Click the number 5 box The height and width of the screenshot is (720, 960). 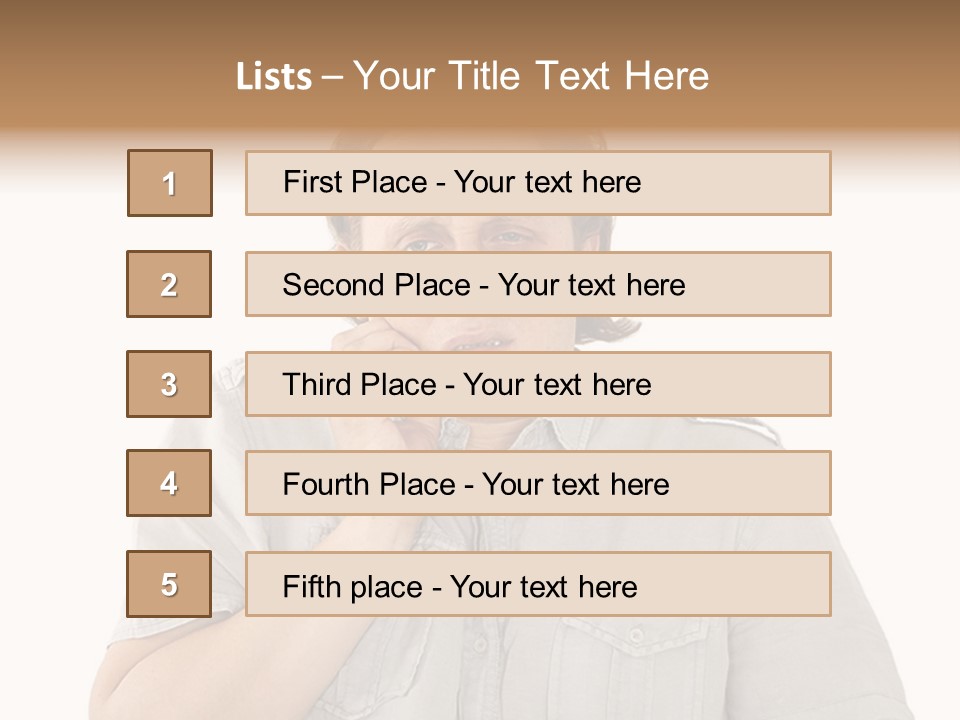(x=169, y=584)
